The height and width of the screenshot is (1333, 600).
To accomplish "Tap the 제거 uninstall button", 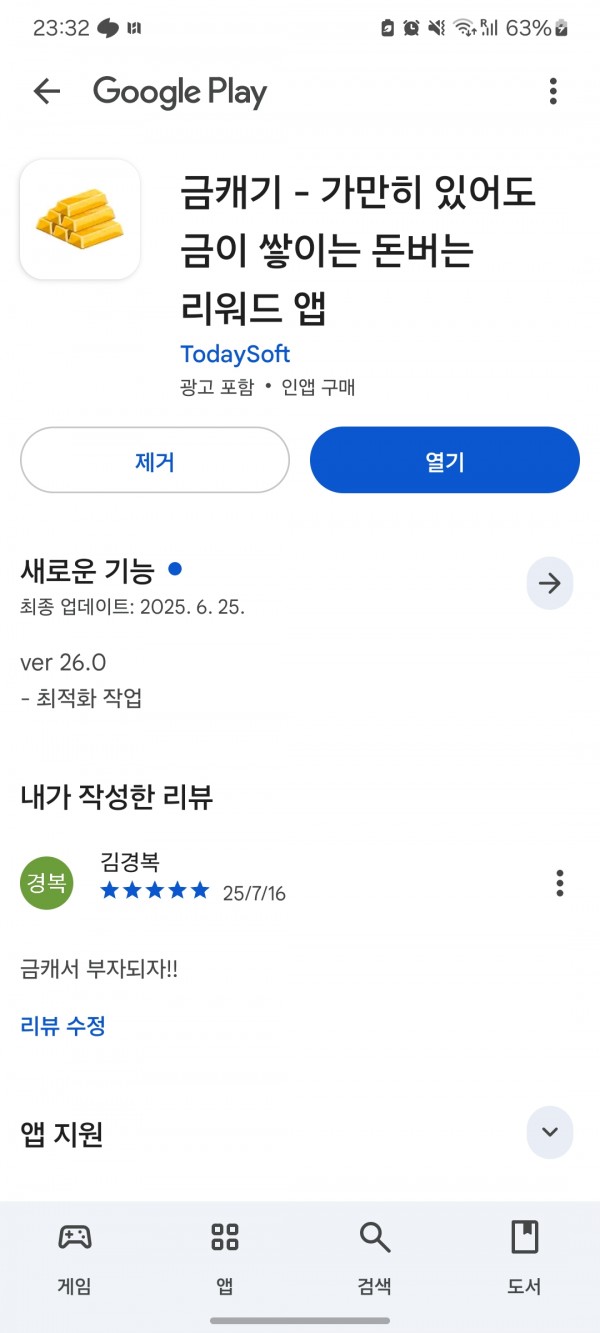I will tap(155, 460).
